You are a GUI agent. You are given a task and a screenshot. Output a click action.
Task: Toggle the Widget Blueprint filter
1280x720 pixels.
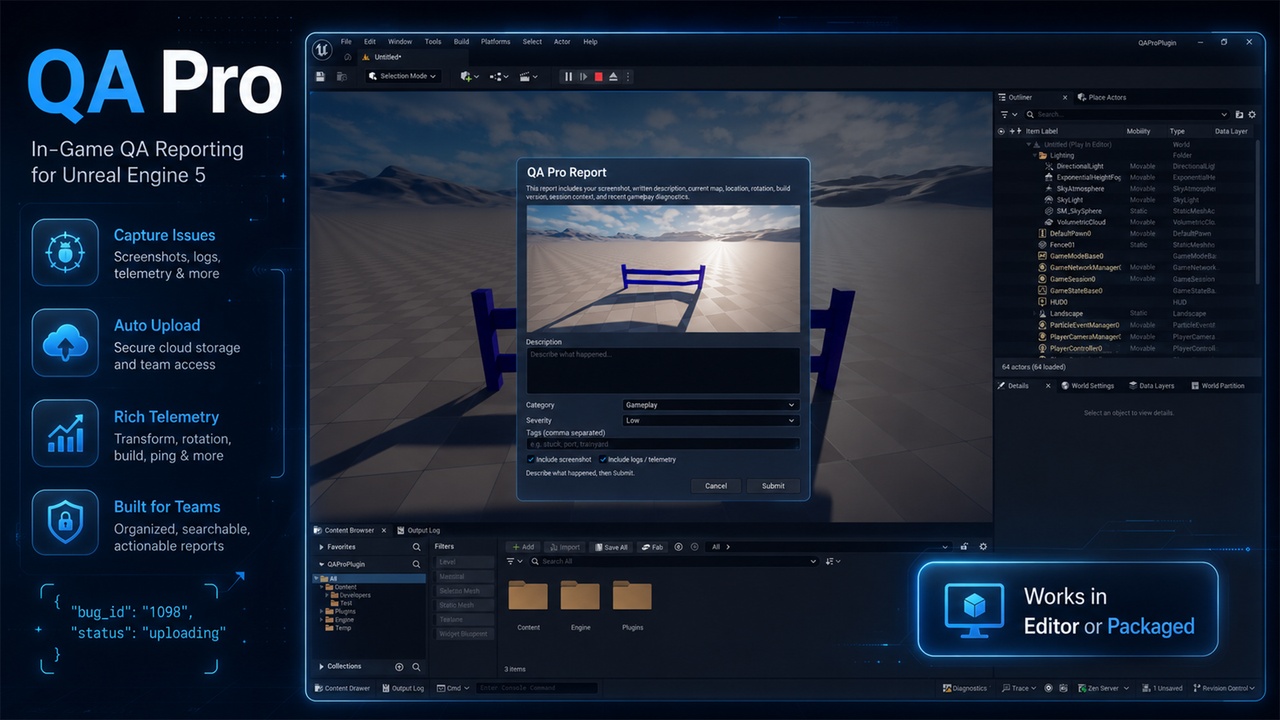465,634
